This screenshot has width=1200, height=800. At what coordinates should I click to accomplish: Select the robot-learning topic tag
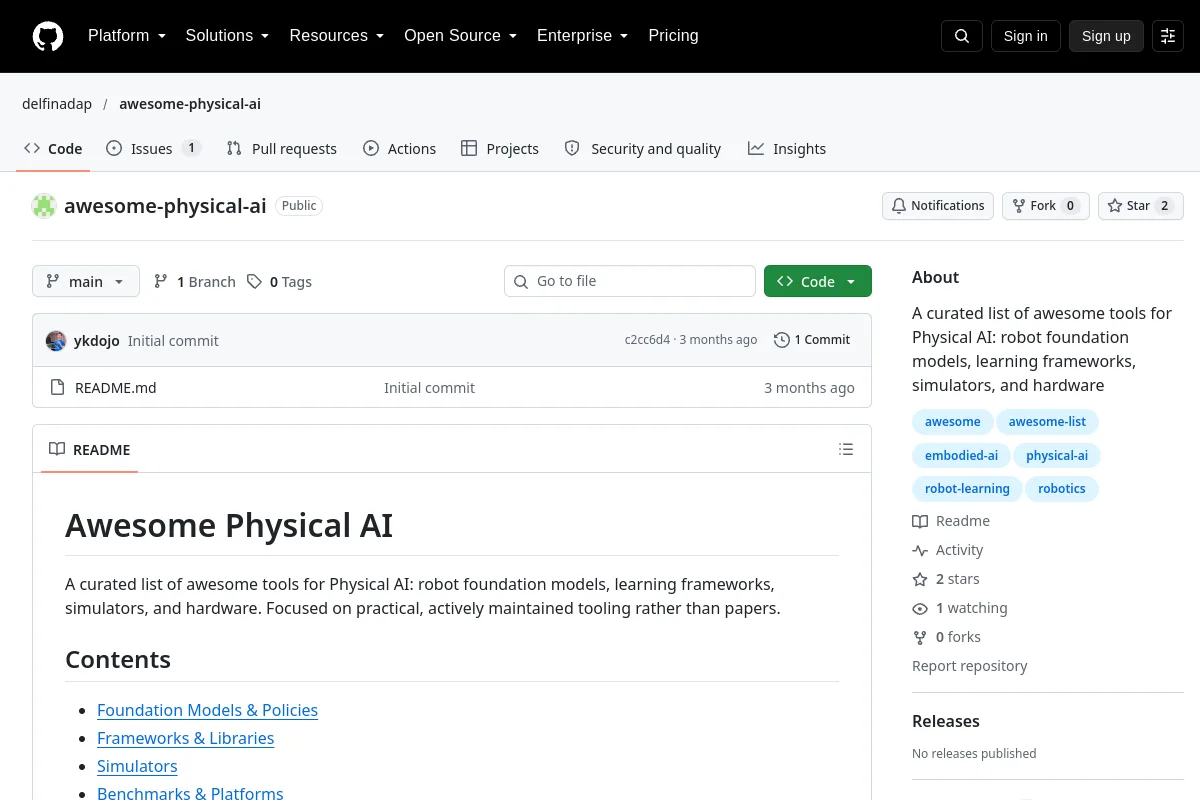(x=967, y=490)
